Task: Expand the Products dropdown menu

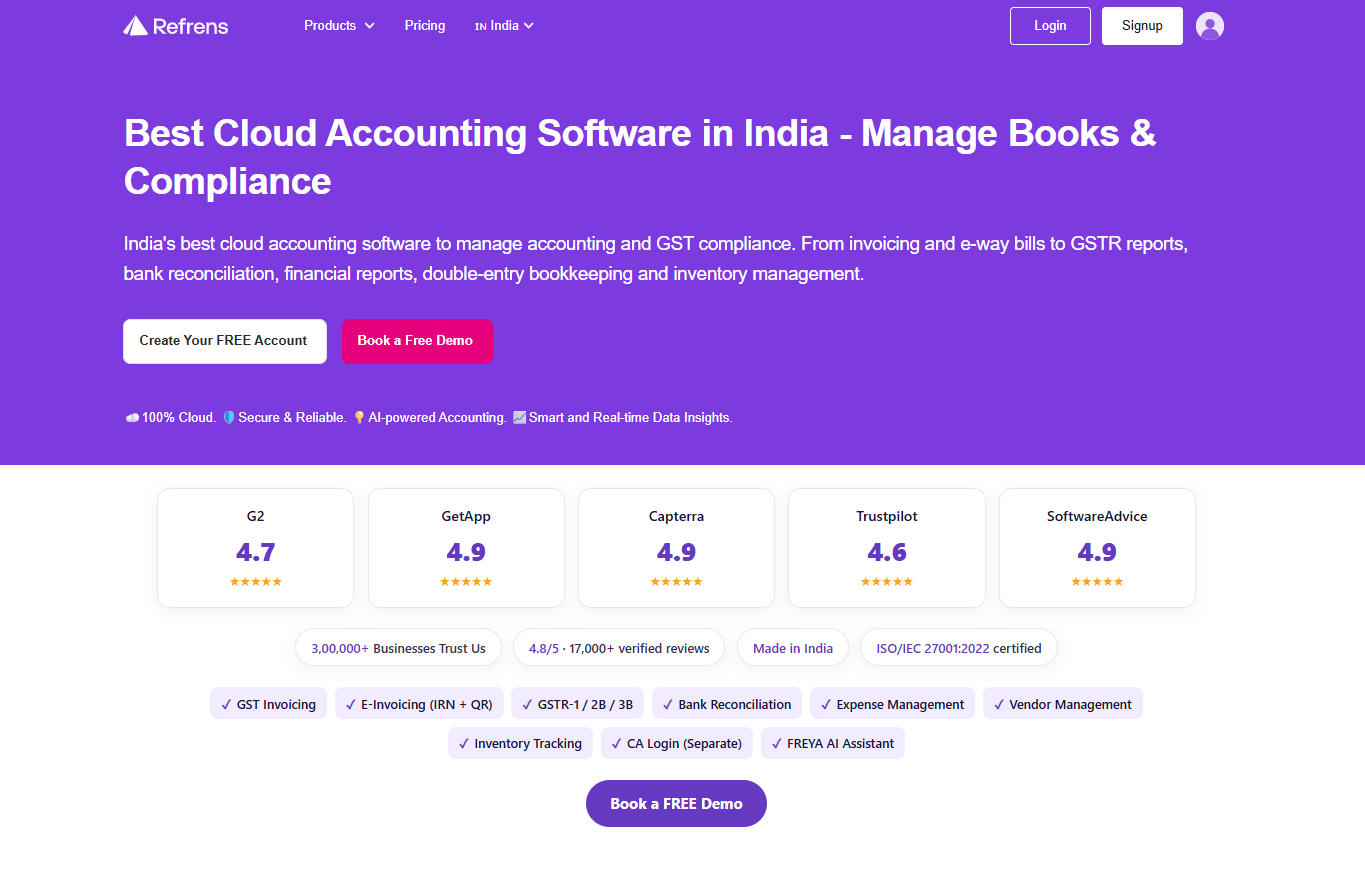Action: click(340, 26)
